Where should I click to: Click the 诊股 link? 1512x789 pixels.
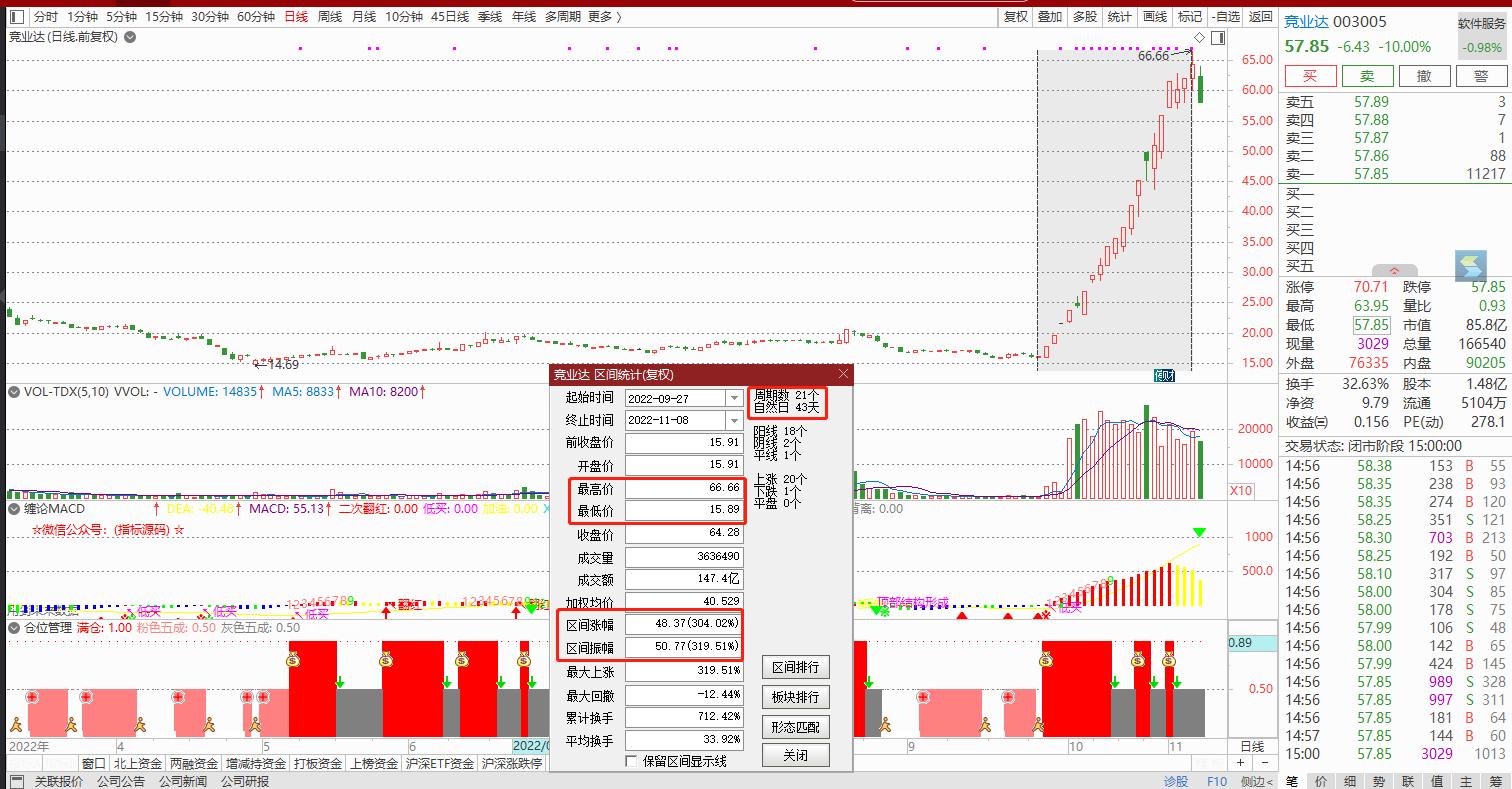coord(1176,781)
